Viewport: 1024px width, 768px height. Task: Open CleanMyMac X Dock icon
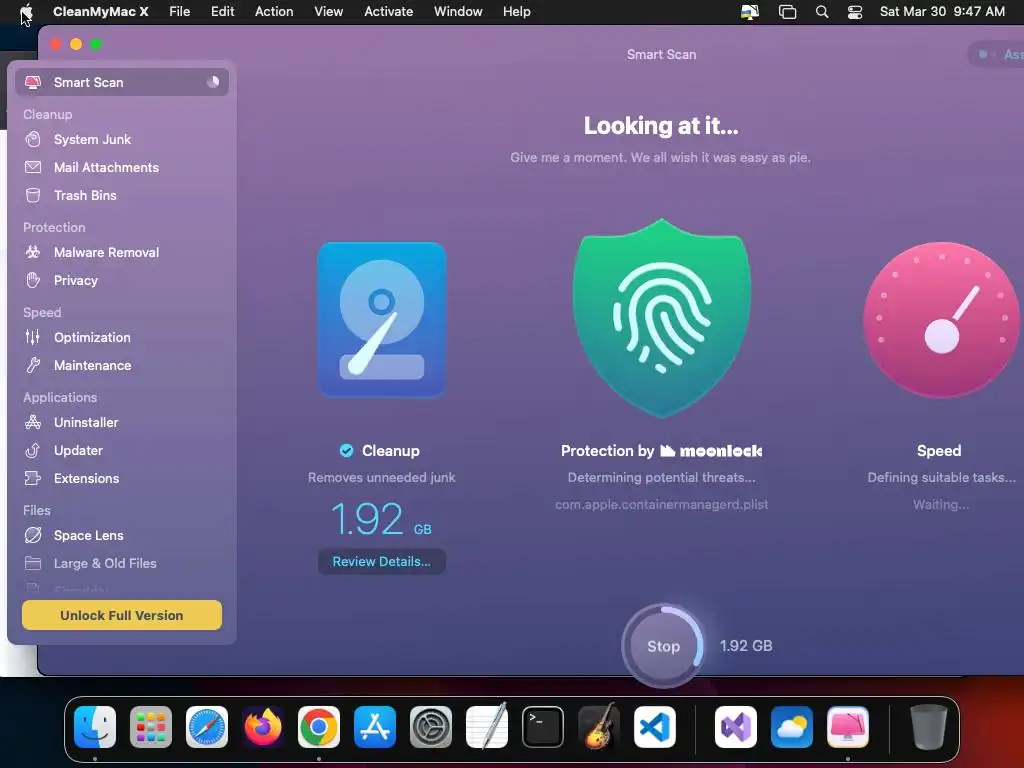[848, 727]
